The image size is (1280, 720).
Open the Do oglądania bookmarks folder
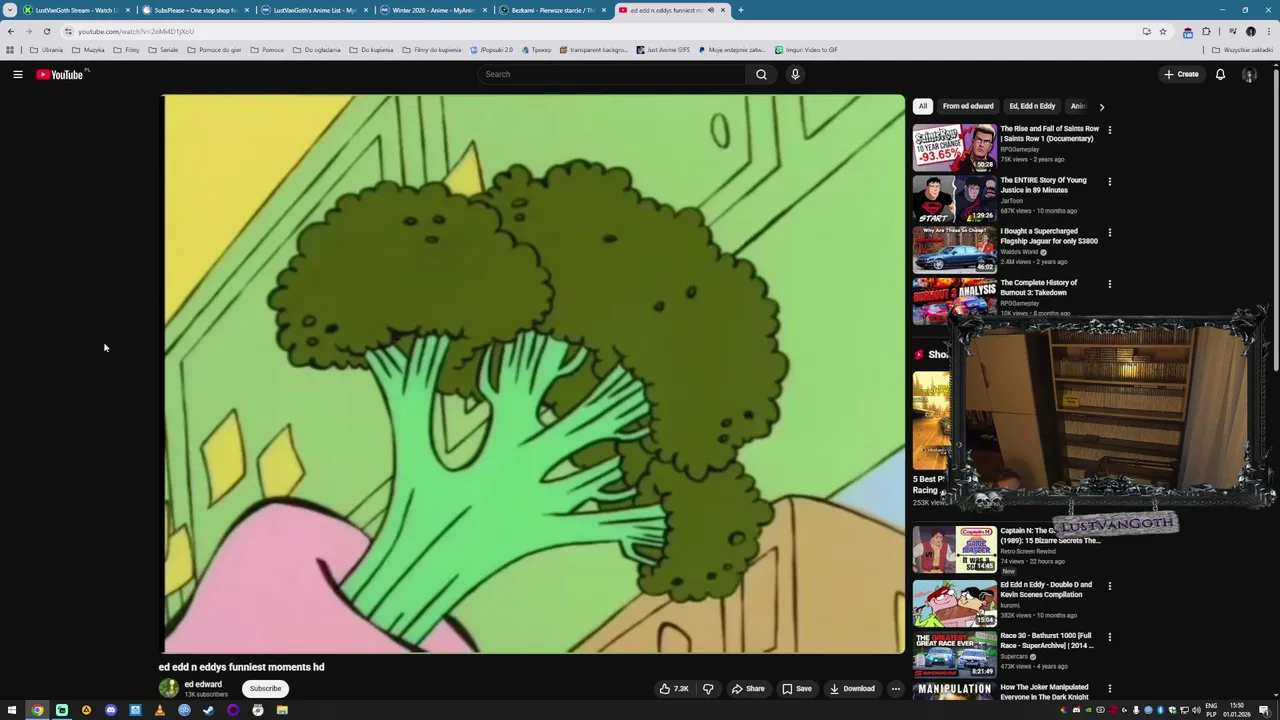pyautogui.click(x=317, y=50)
